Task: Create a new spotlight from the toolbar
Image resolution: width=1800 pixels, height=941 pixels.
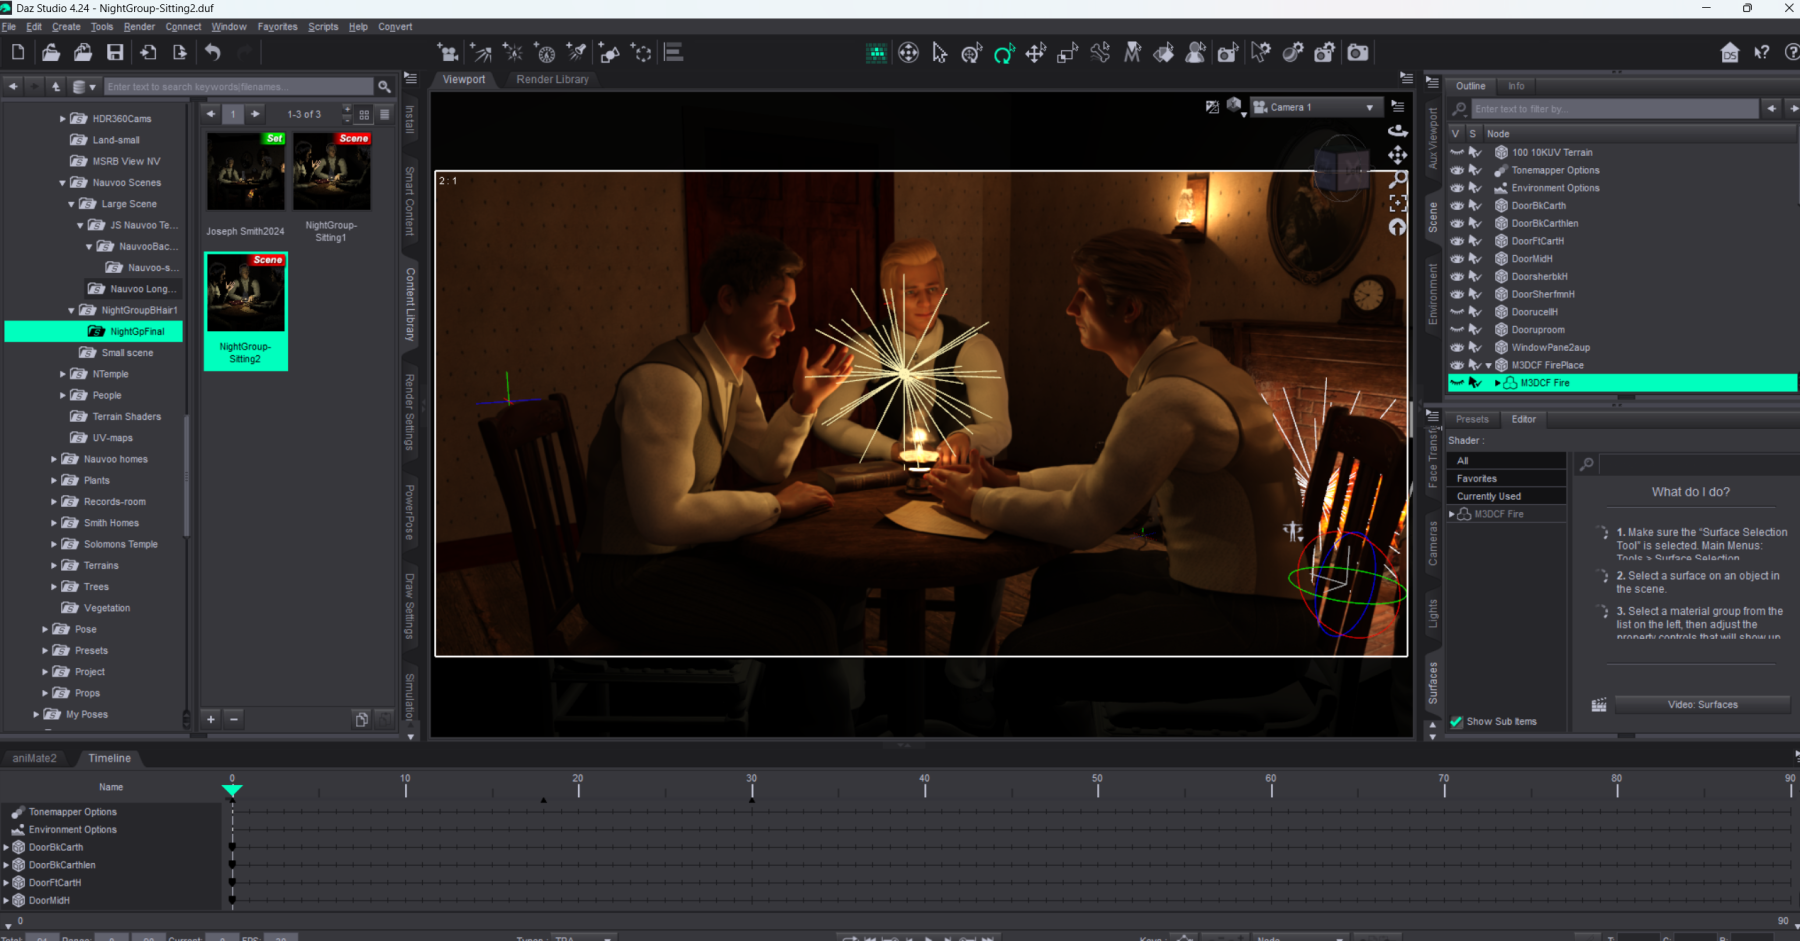Action: (577, 53)
